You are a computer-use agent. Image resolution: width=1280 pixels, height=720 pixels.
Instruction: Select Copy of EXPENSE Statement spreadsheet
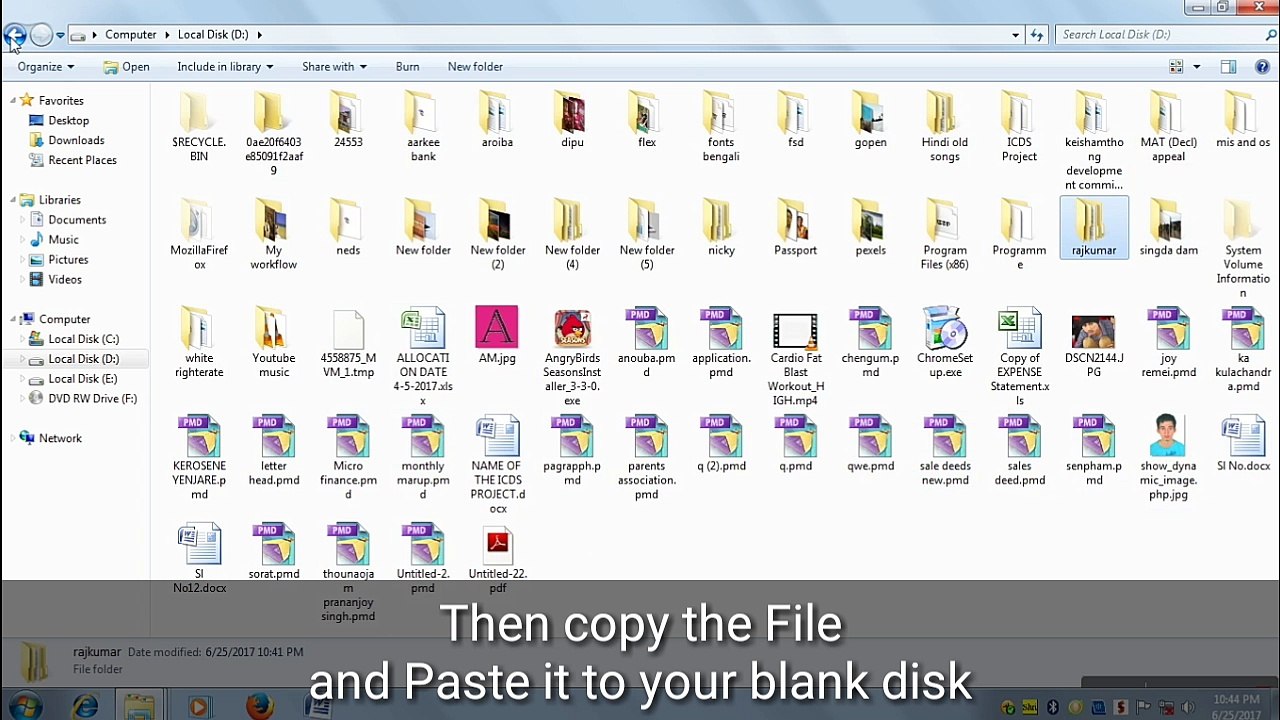(1019, 356)
